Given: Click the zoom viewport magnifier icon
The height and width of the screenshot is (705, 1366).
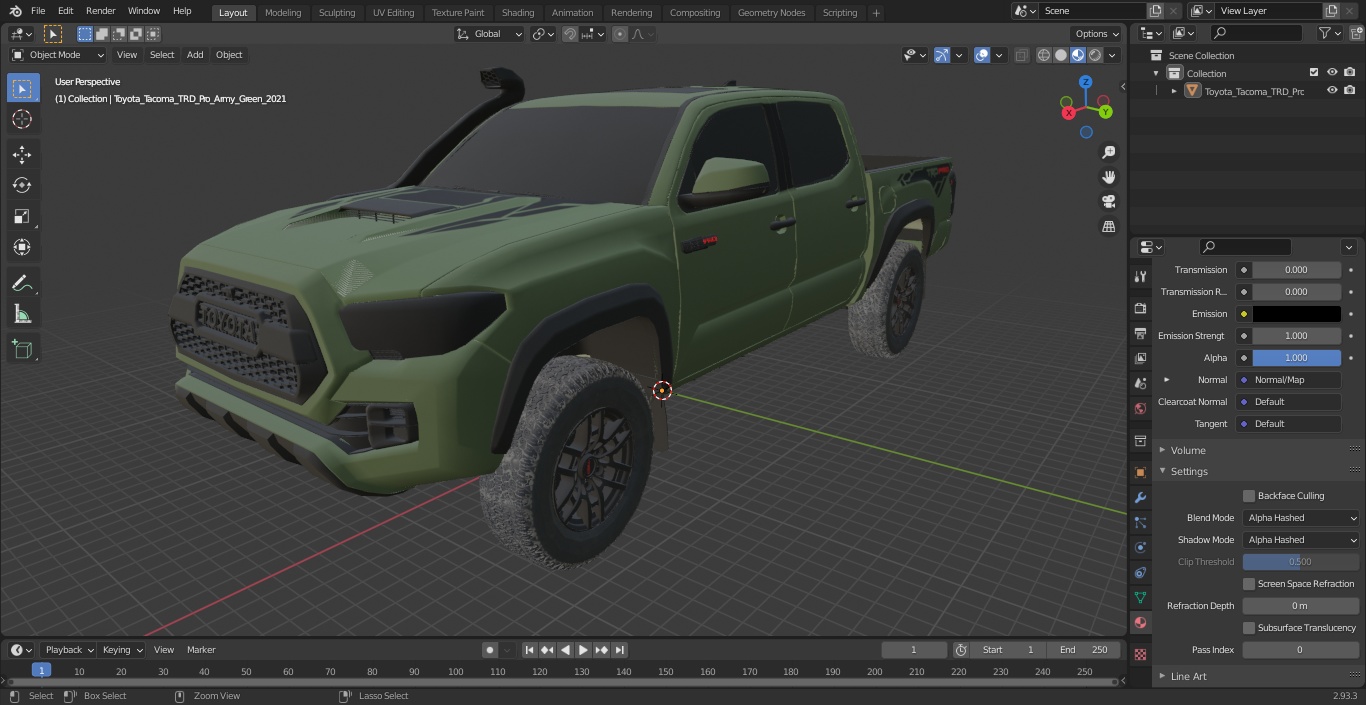Looking at the screenshot, I should [x=1108, y=152].
